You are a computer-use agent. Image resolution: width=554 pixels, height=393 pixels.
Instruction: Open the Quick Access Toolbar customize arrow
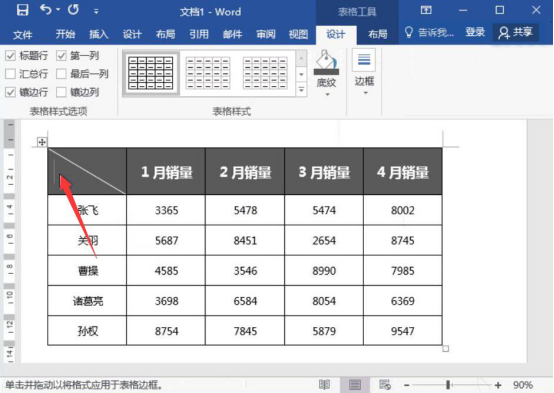point(96,11)
